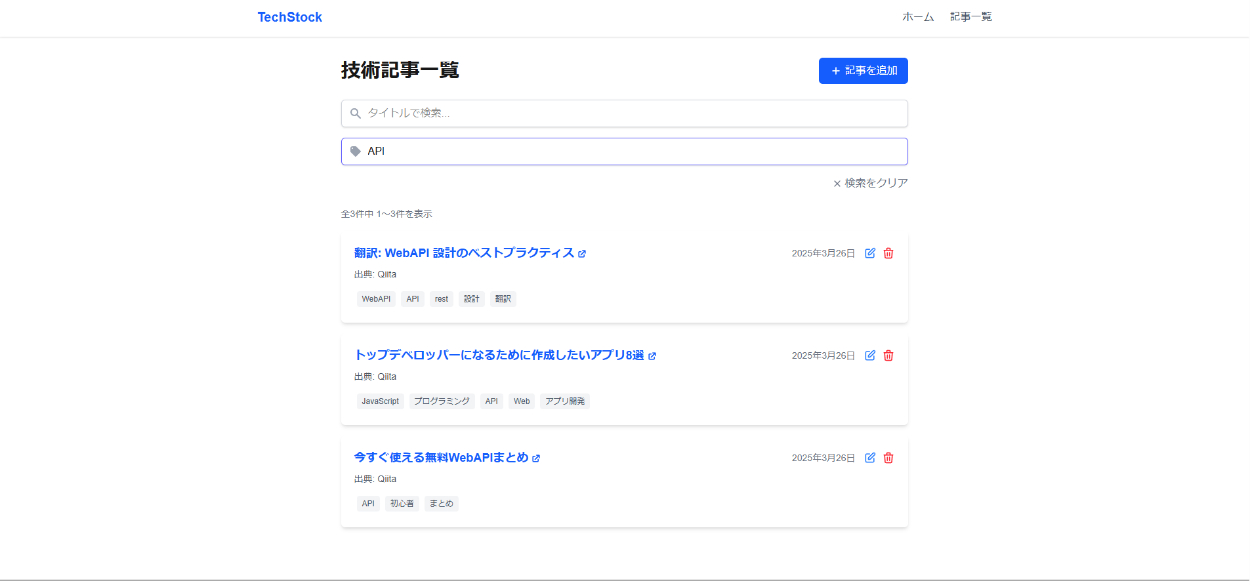Delete the 今すぐ使える無料WebAPIまとめ article
Image resolution: width=1250 pixels, height=585 pixels.
pyautogui.click(x=888, y=457)
